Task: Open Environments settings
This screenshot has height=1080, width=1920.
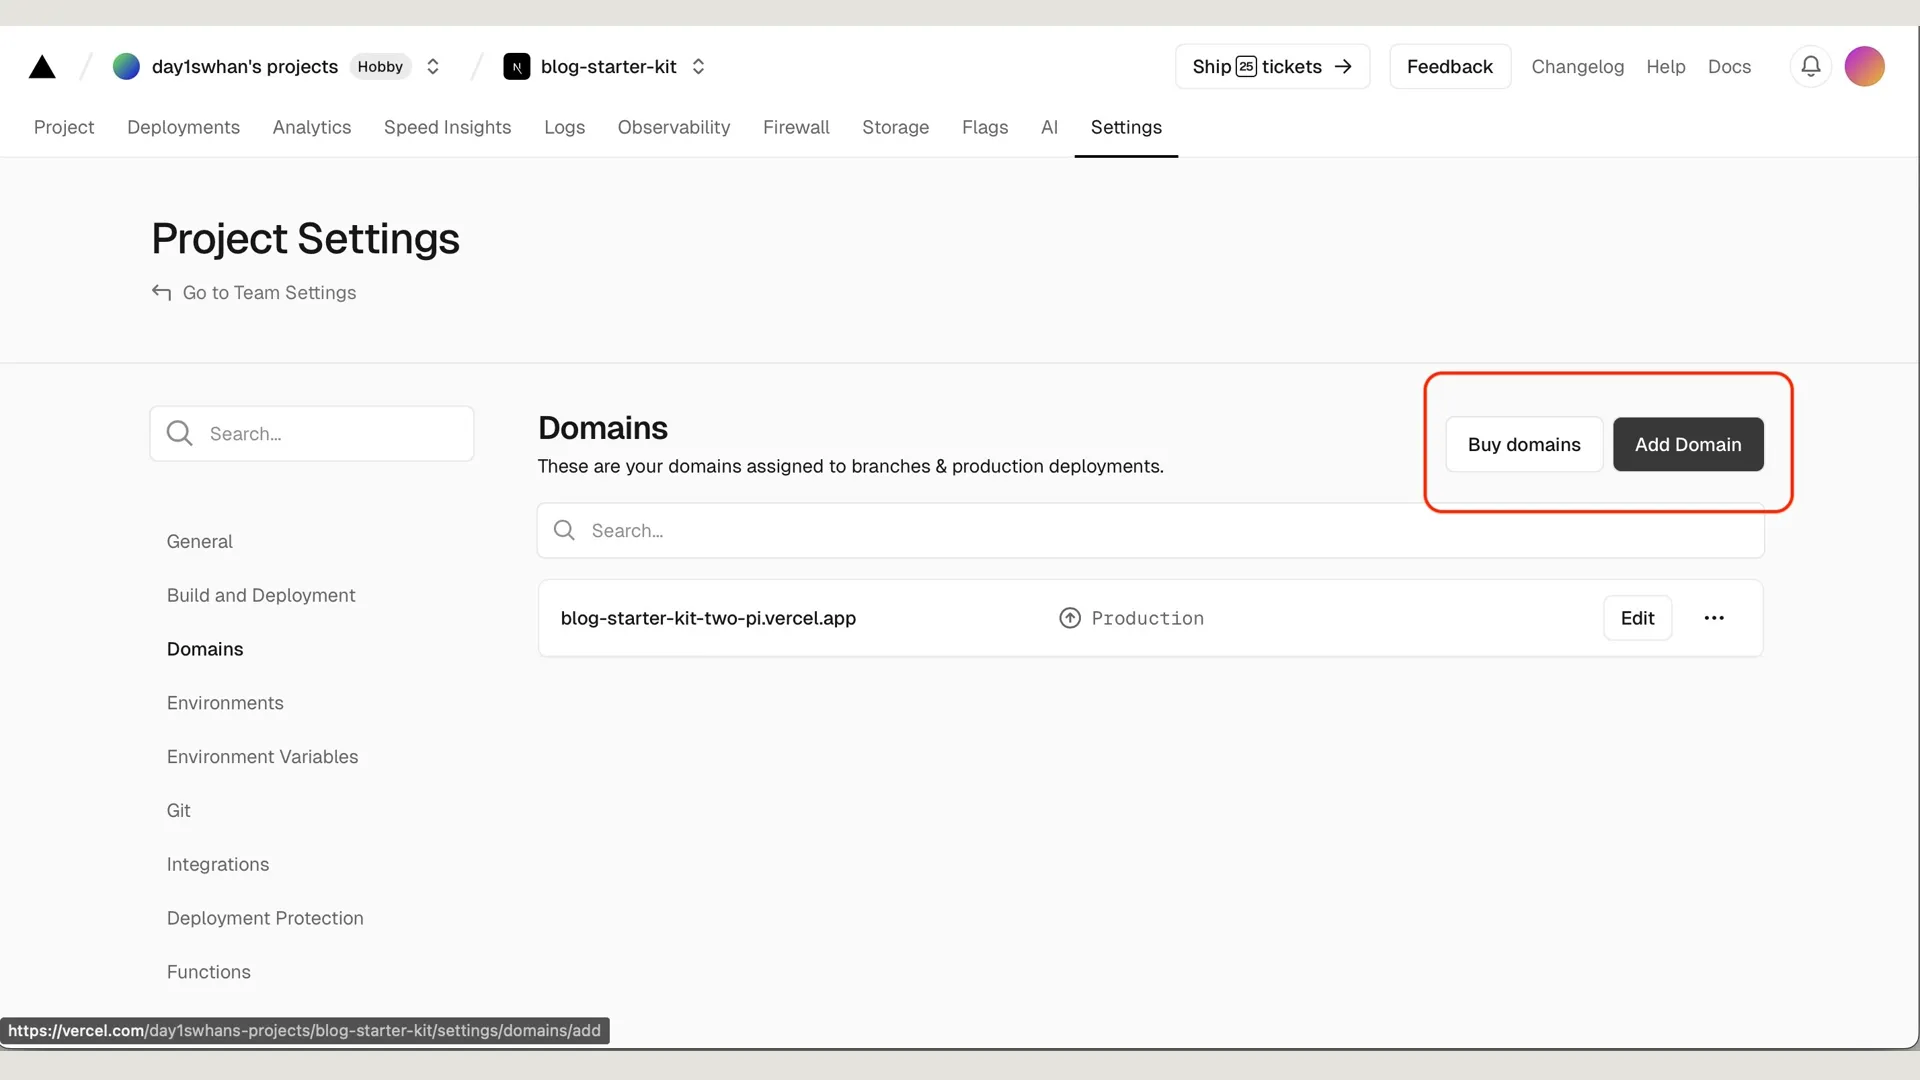Action: click(225, 704)
